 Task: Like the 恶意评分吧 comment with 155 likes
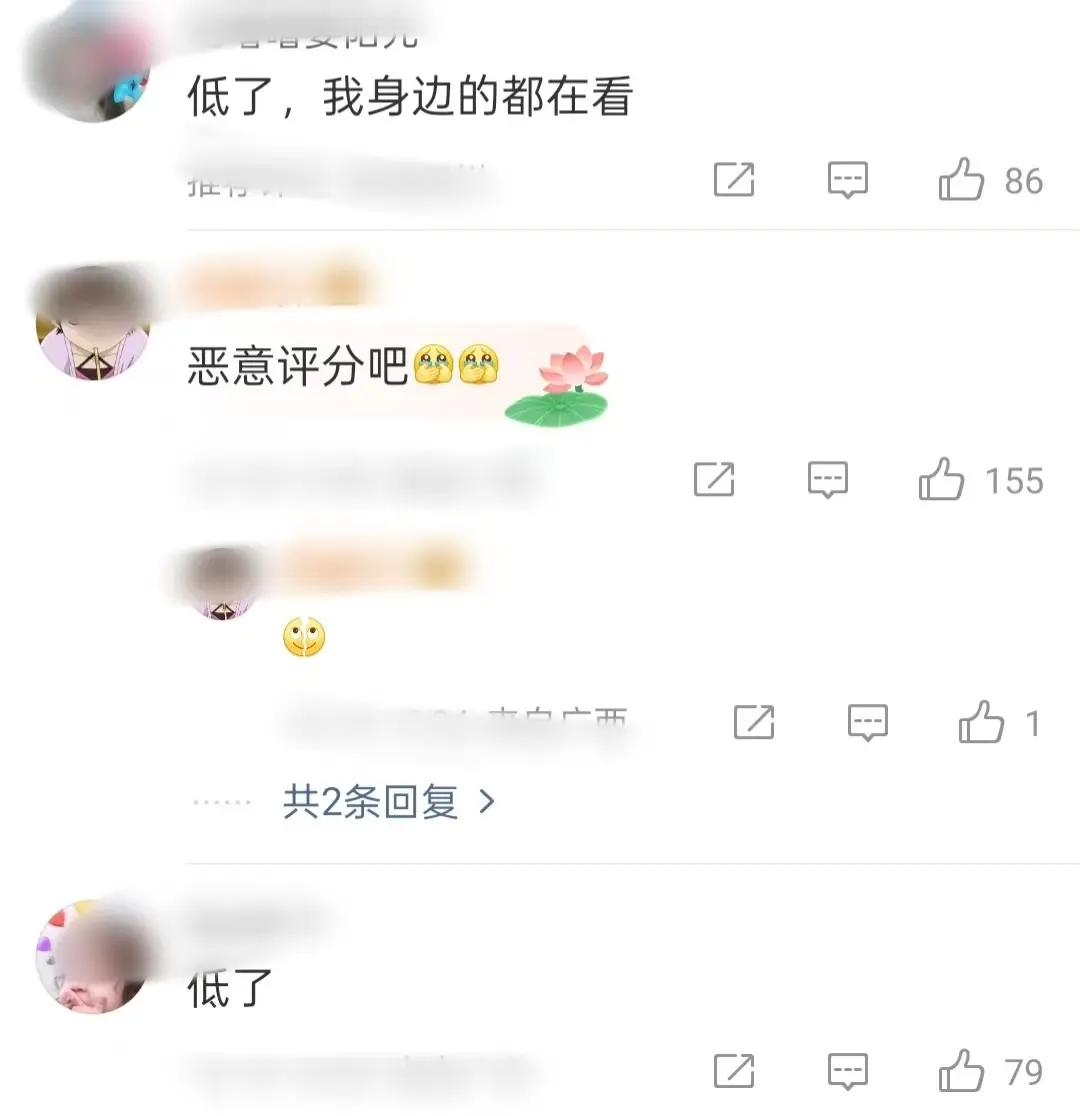tap(980, 480)
